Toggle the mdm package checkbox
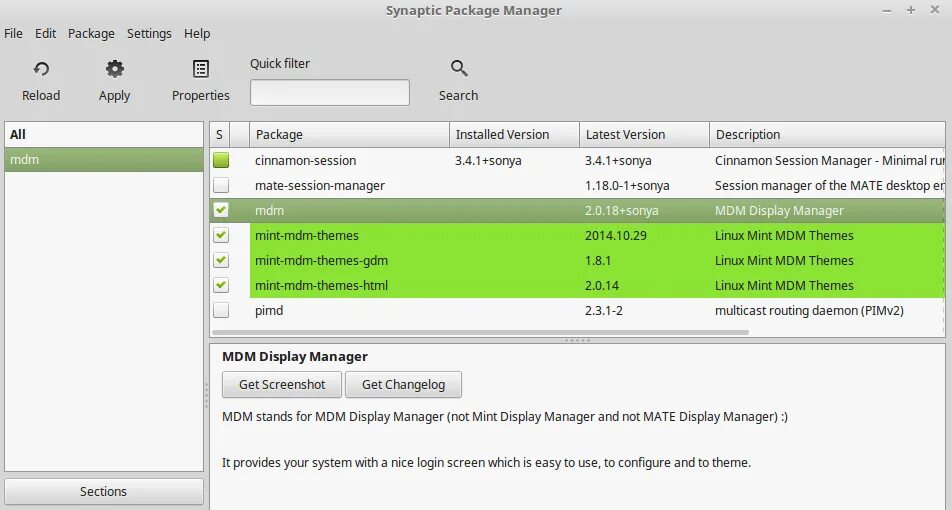The height and width of the screenshot is (510, 952). (x=221, y=210)
